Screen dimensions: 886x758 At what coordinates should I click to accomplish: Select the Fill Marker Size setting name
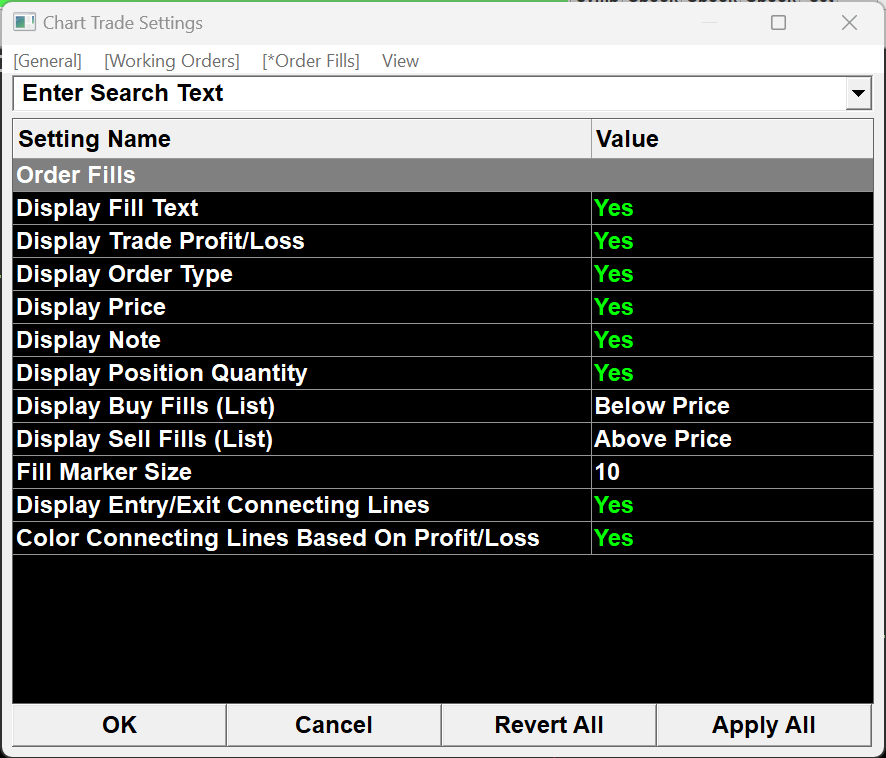[302, 472]
